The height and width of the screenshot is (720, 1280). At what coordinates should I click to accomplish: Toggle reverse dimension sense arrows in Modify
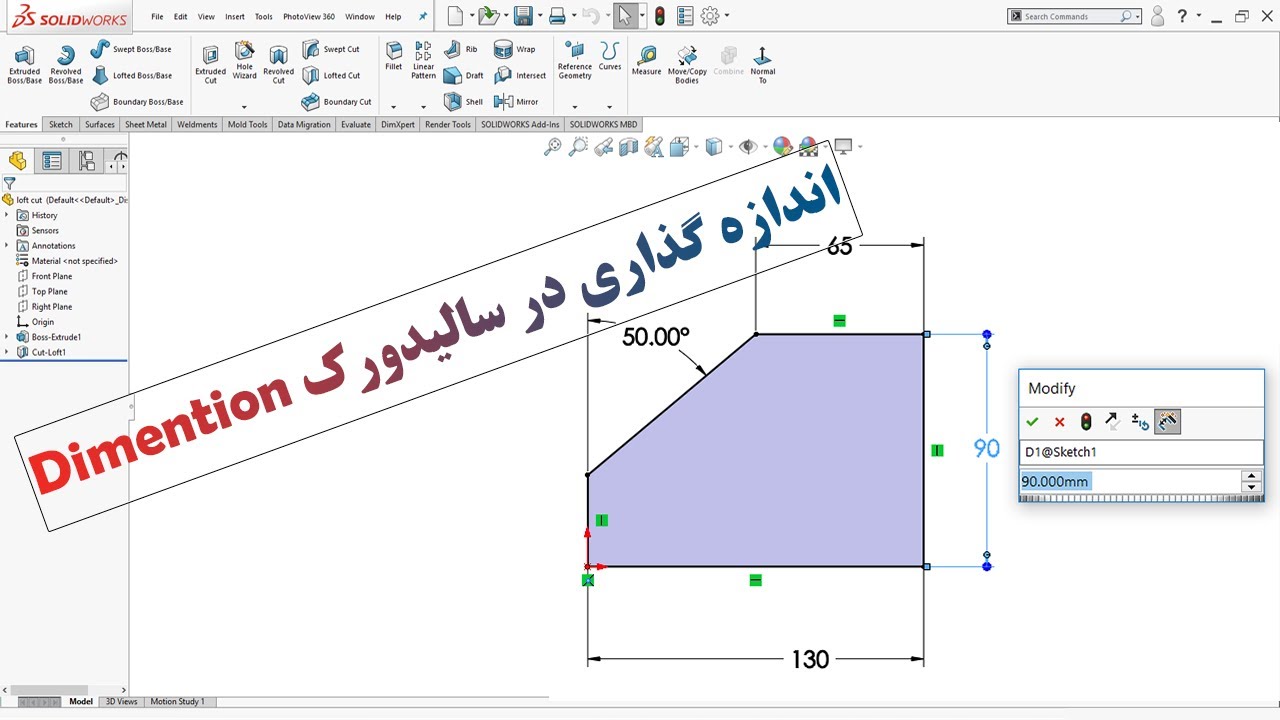click(x=1111, y=422)
